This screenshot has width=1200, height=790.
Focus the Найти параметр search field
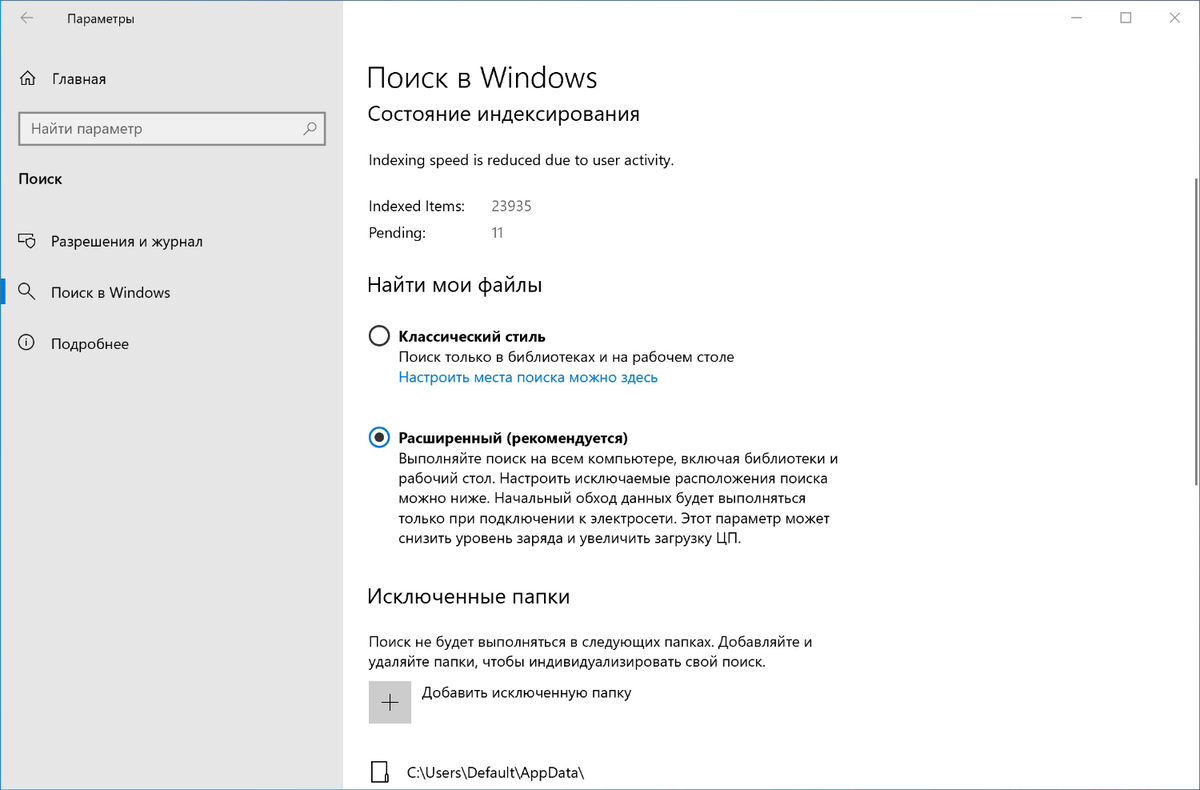pyautogui.click(x=172, y=129)
